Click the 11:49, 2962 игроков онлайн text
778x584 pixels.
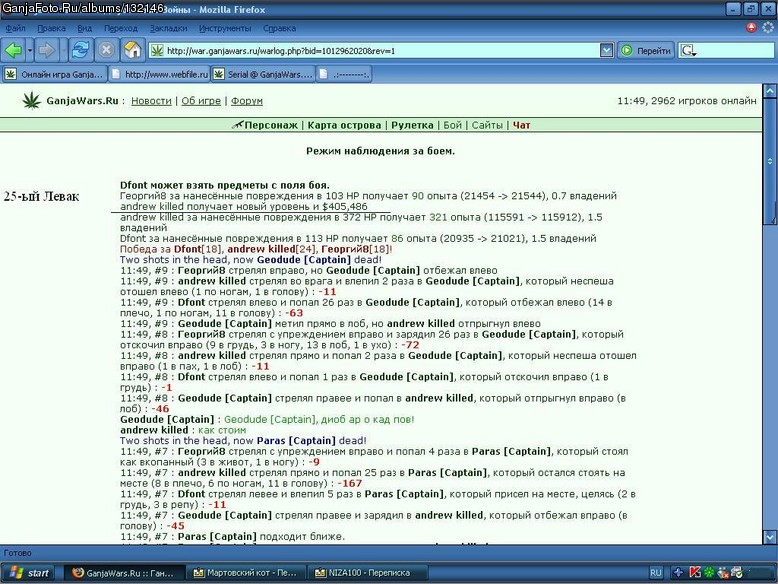click(687, 101)
